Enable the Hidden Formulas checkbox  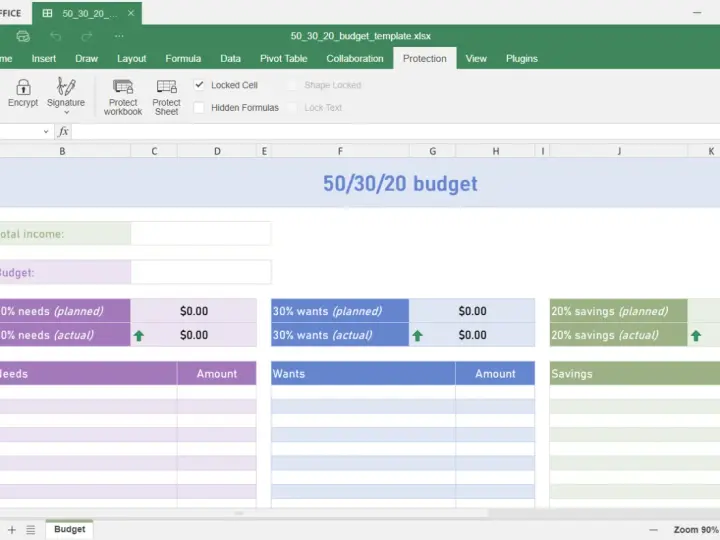[199, 107]
